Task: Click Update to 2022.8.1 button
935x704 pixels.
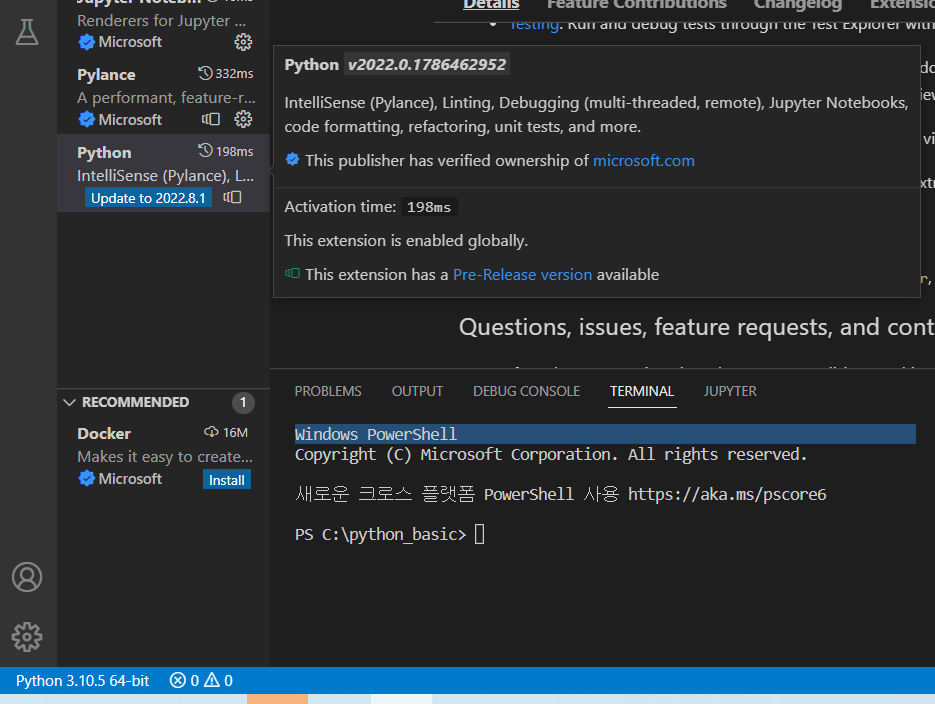Action: pyautogui.click(x=148, y=198)
